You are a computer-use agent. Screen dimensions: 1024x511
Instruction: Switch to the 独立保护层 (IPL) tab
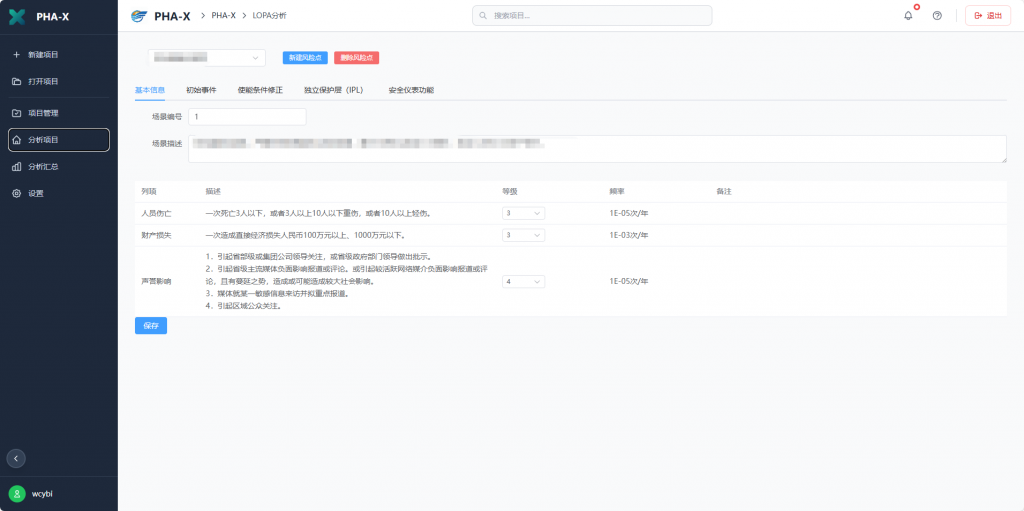pos(333,90)
